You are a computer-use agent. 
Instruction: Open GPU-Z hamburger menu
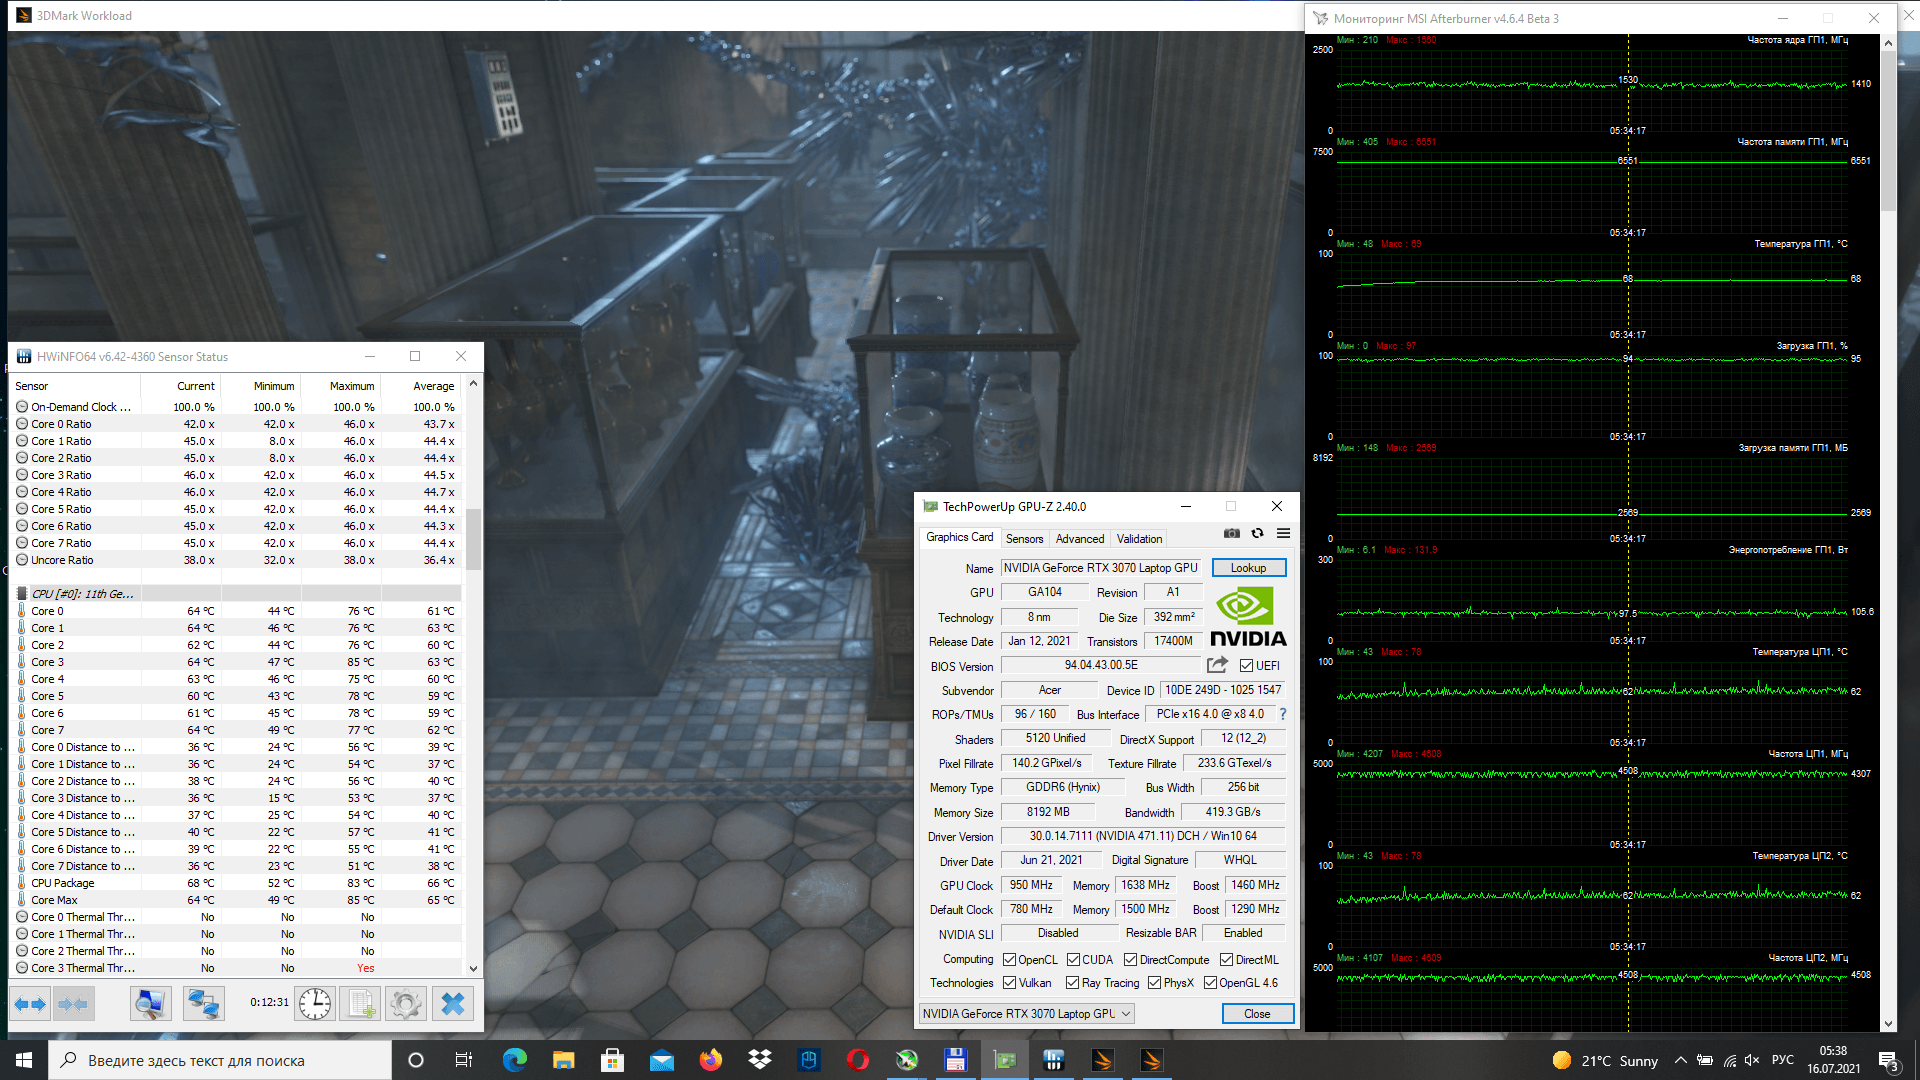pos(1283,533)
